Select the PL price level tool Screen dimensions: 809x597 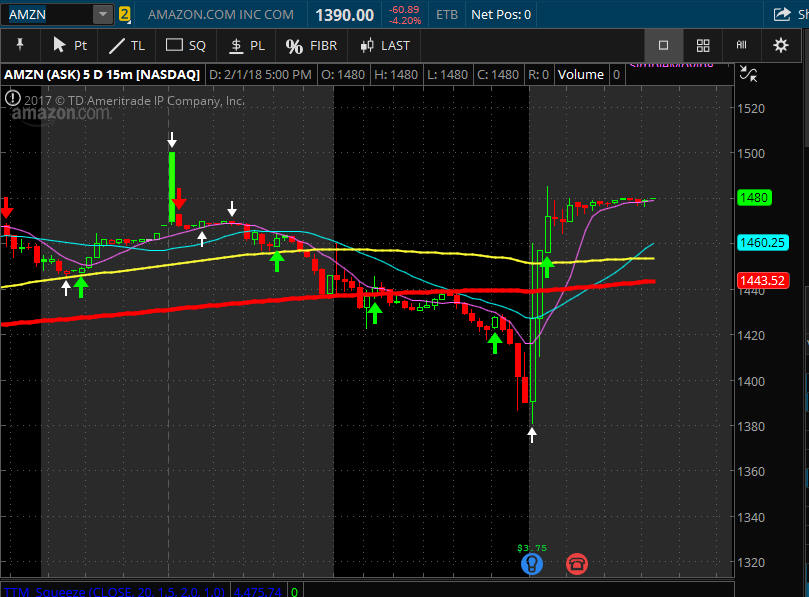pos(247,45)
